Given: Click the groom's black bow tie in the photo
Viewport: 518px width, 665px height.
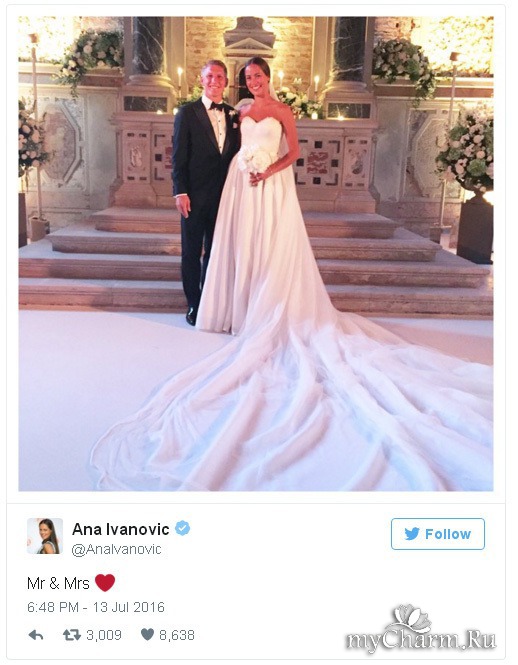Looking at the screenshot, I should (217, 106).
